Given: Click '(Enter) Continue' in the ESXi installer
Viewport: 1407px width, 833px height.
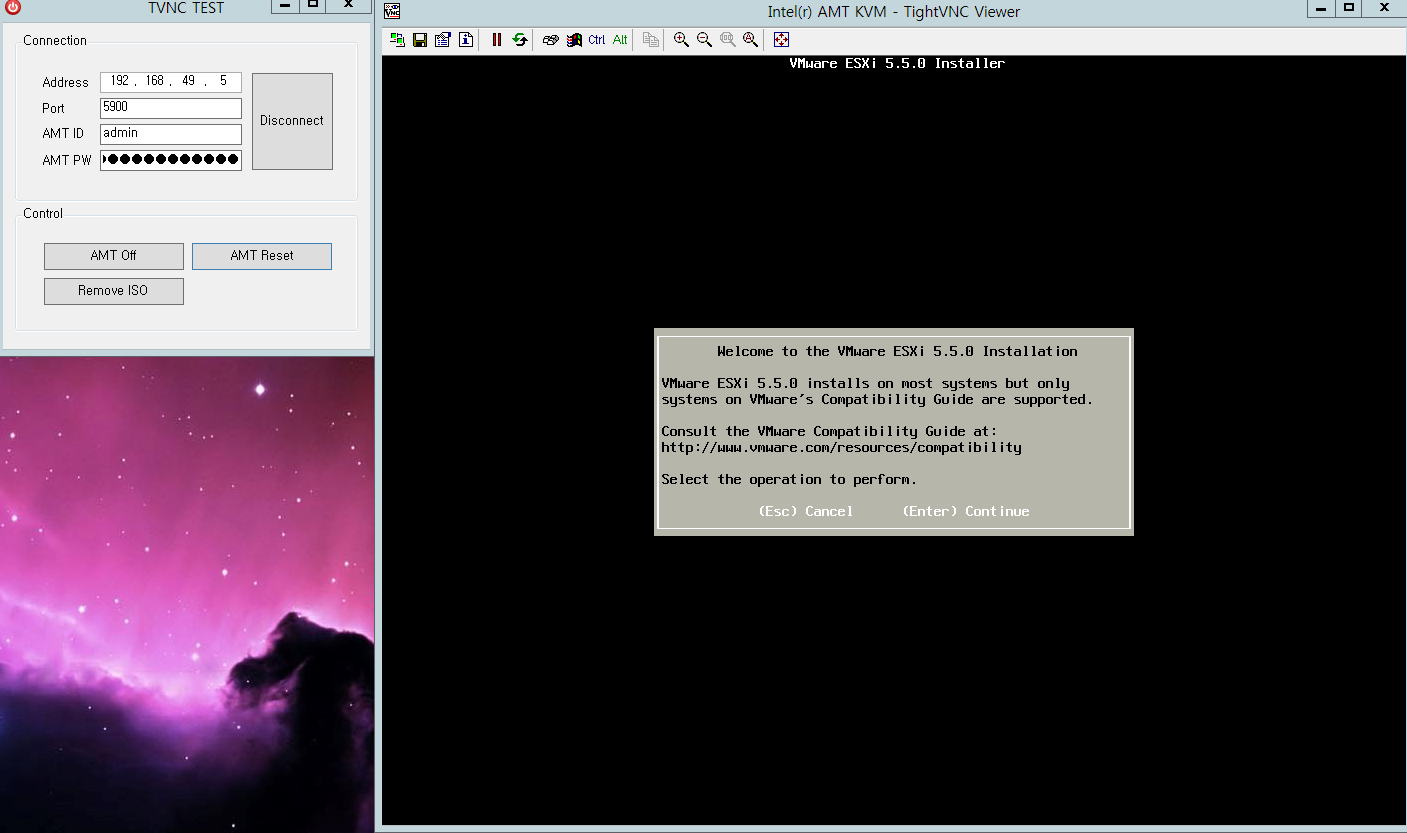Looking at the screenshot, I should 966,511.
